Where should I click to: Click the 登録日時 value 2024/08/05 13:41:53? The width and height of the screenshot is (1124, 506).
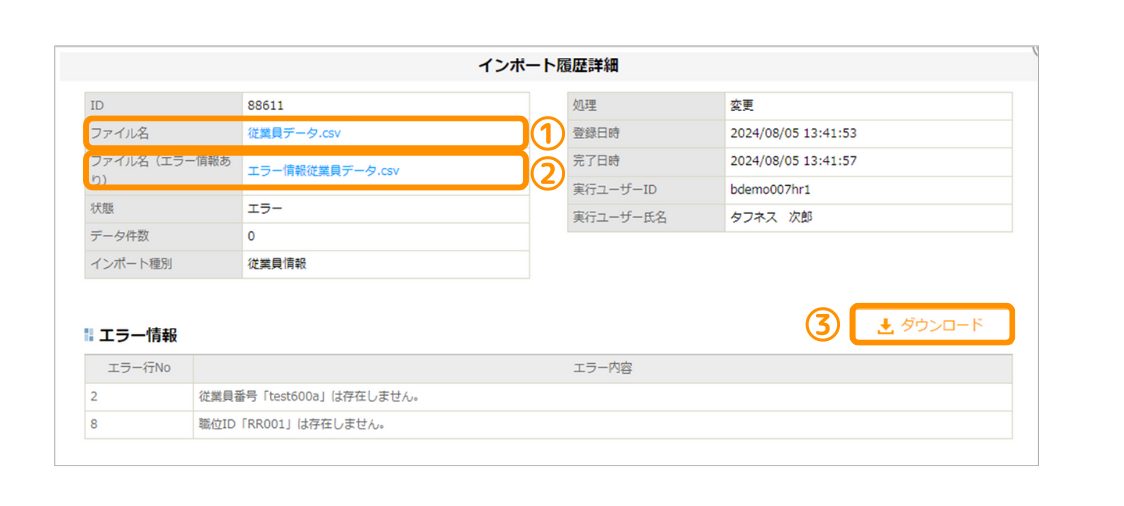(793, 133)
